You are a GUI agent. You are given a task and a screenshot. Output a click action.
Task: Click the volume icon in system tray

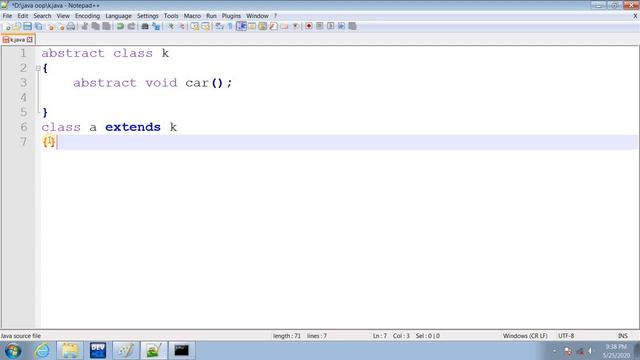click(x=590, y=351)
